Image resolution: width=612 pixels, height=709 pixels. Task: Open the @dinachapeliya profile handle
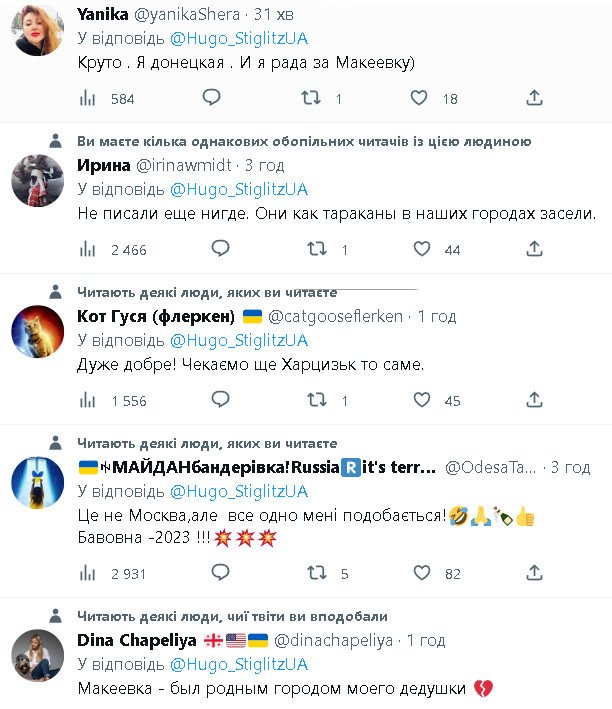pos(332,640)
